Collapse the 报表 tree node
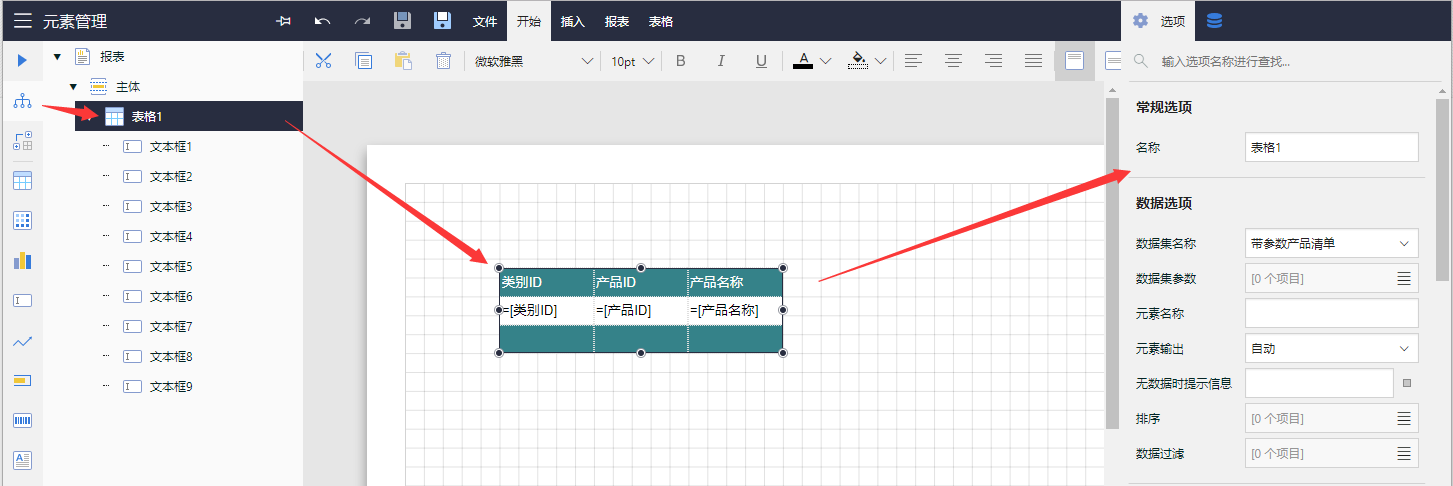 pos(57,56)
